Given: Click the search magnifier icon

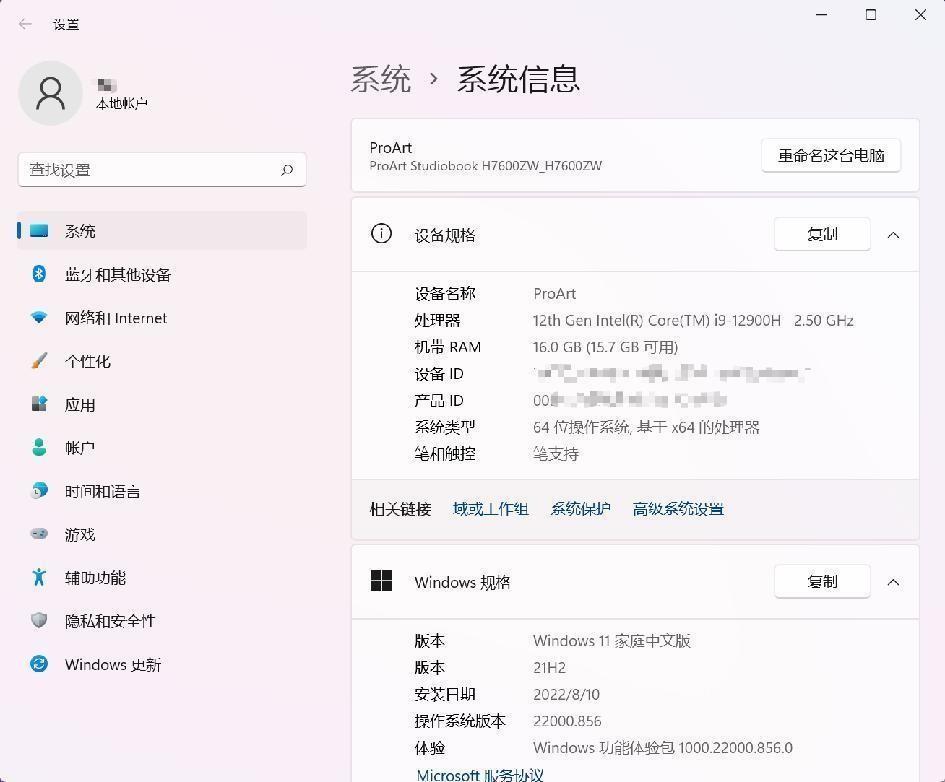Looking at the screenshot, I should pyautogui.click(x=287, y=170).
